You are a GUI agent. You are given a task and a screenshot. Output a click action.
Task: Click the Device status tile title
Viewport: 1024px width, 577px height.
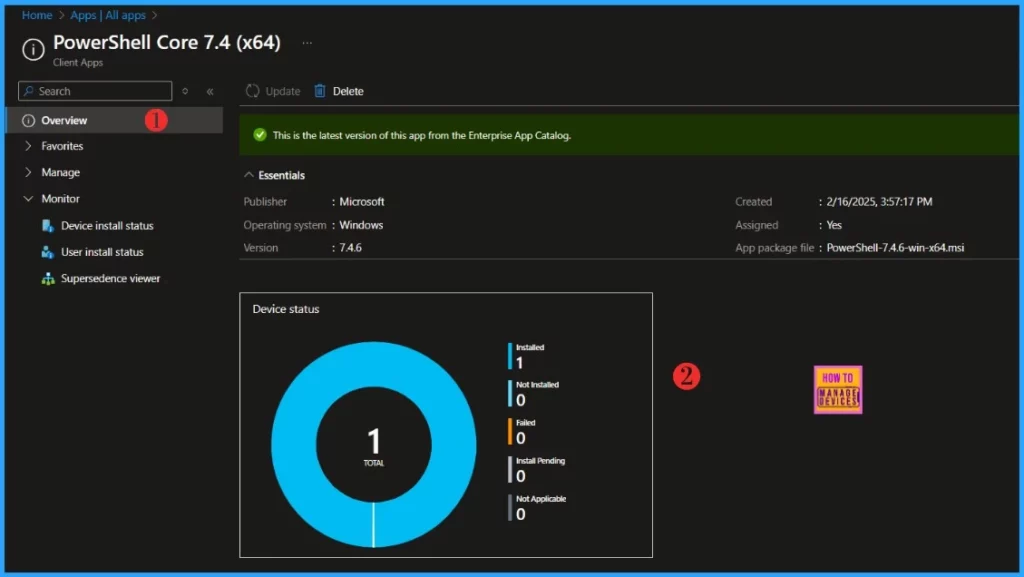pyautogui.click(x=286, y=309)
